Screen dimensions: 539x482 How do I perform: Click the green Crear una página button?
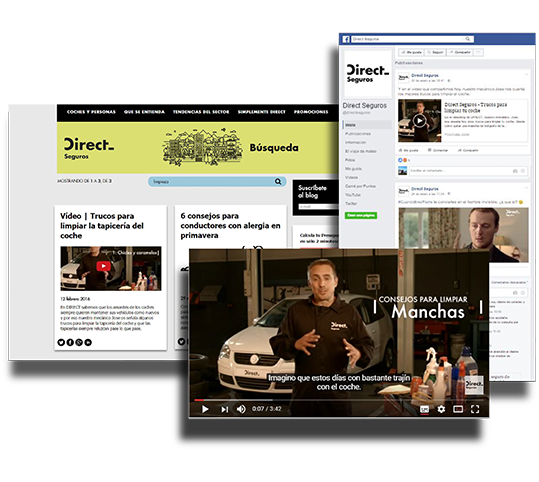tap(361, 216)
